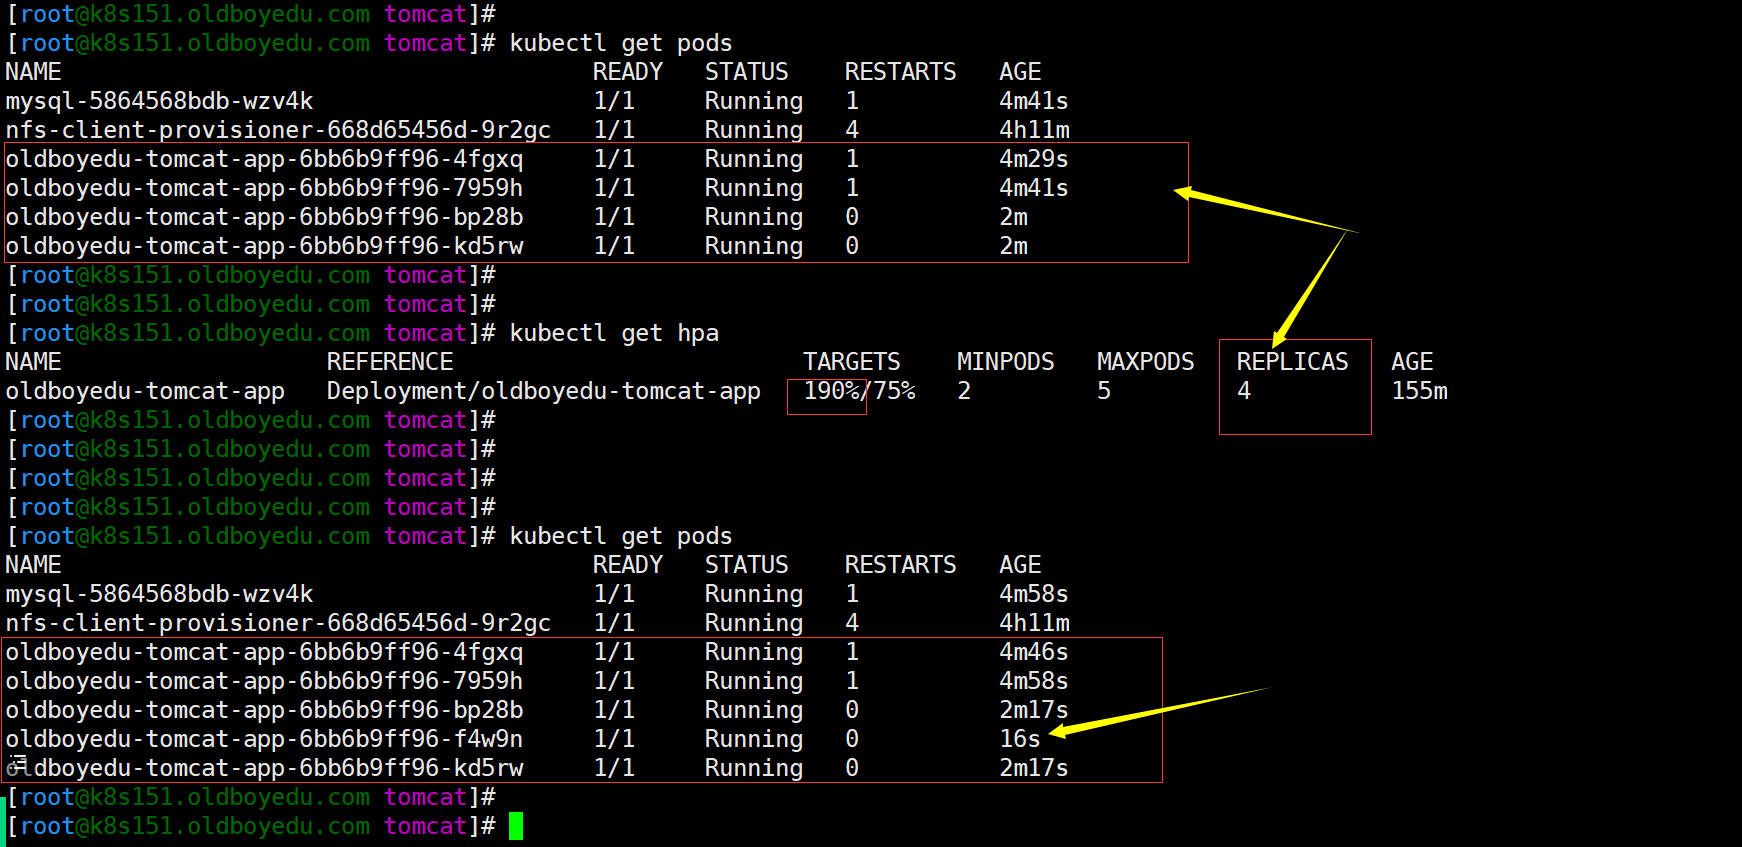The height and width of the screenshot is (847, 1742).
Task: Click the 16s age of newest pod
Action: click(1019, 739)
